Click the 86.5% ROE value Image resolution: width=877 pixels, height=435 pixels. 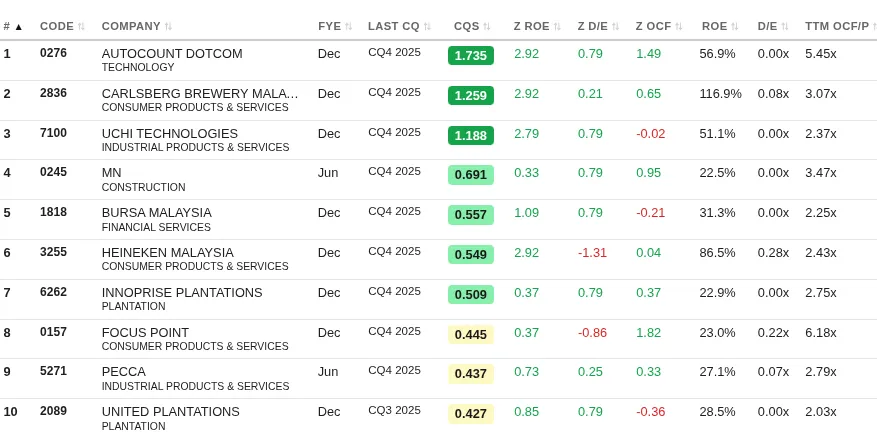(x=717, y=253)
